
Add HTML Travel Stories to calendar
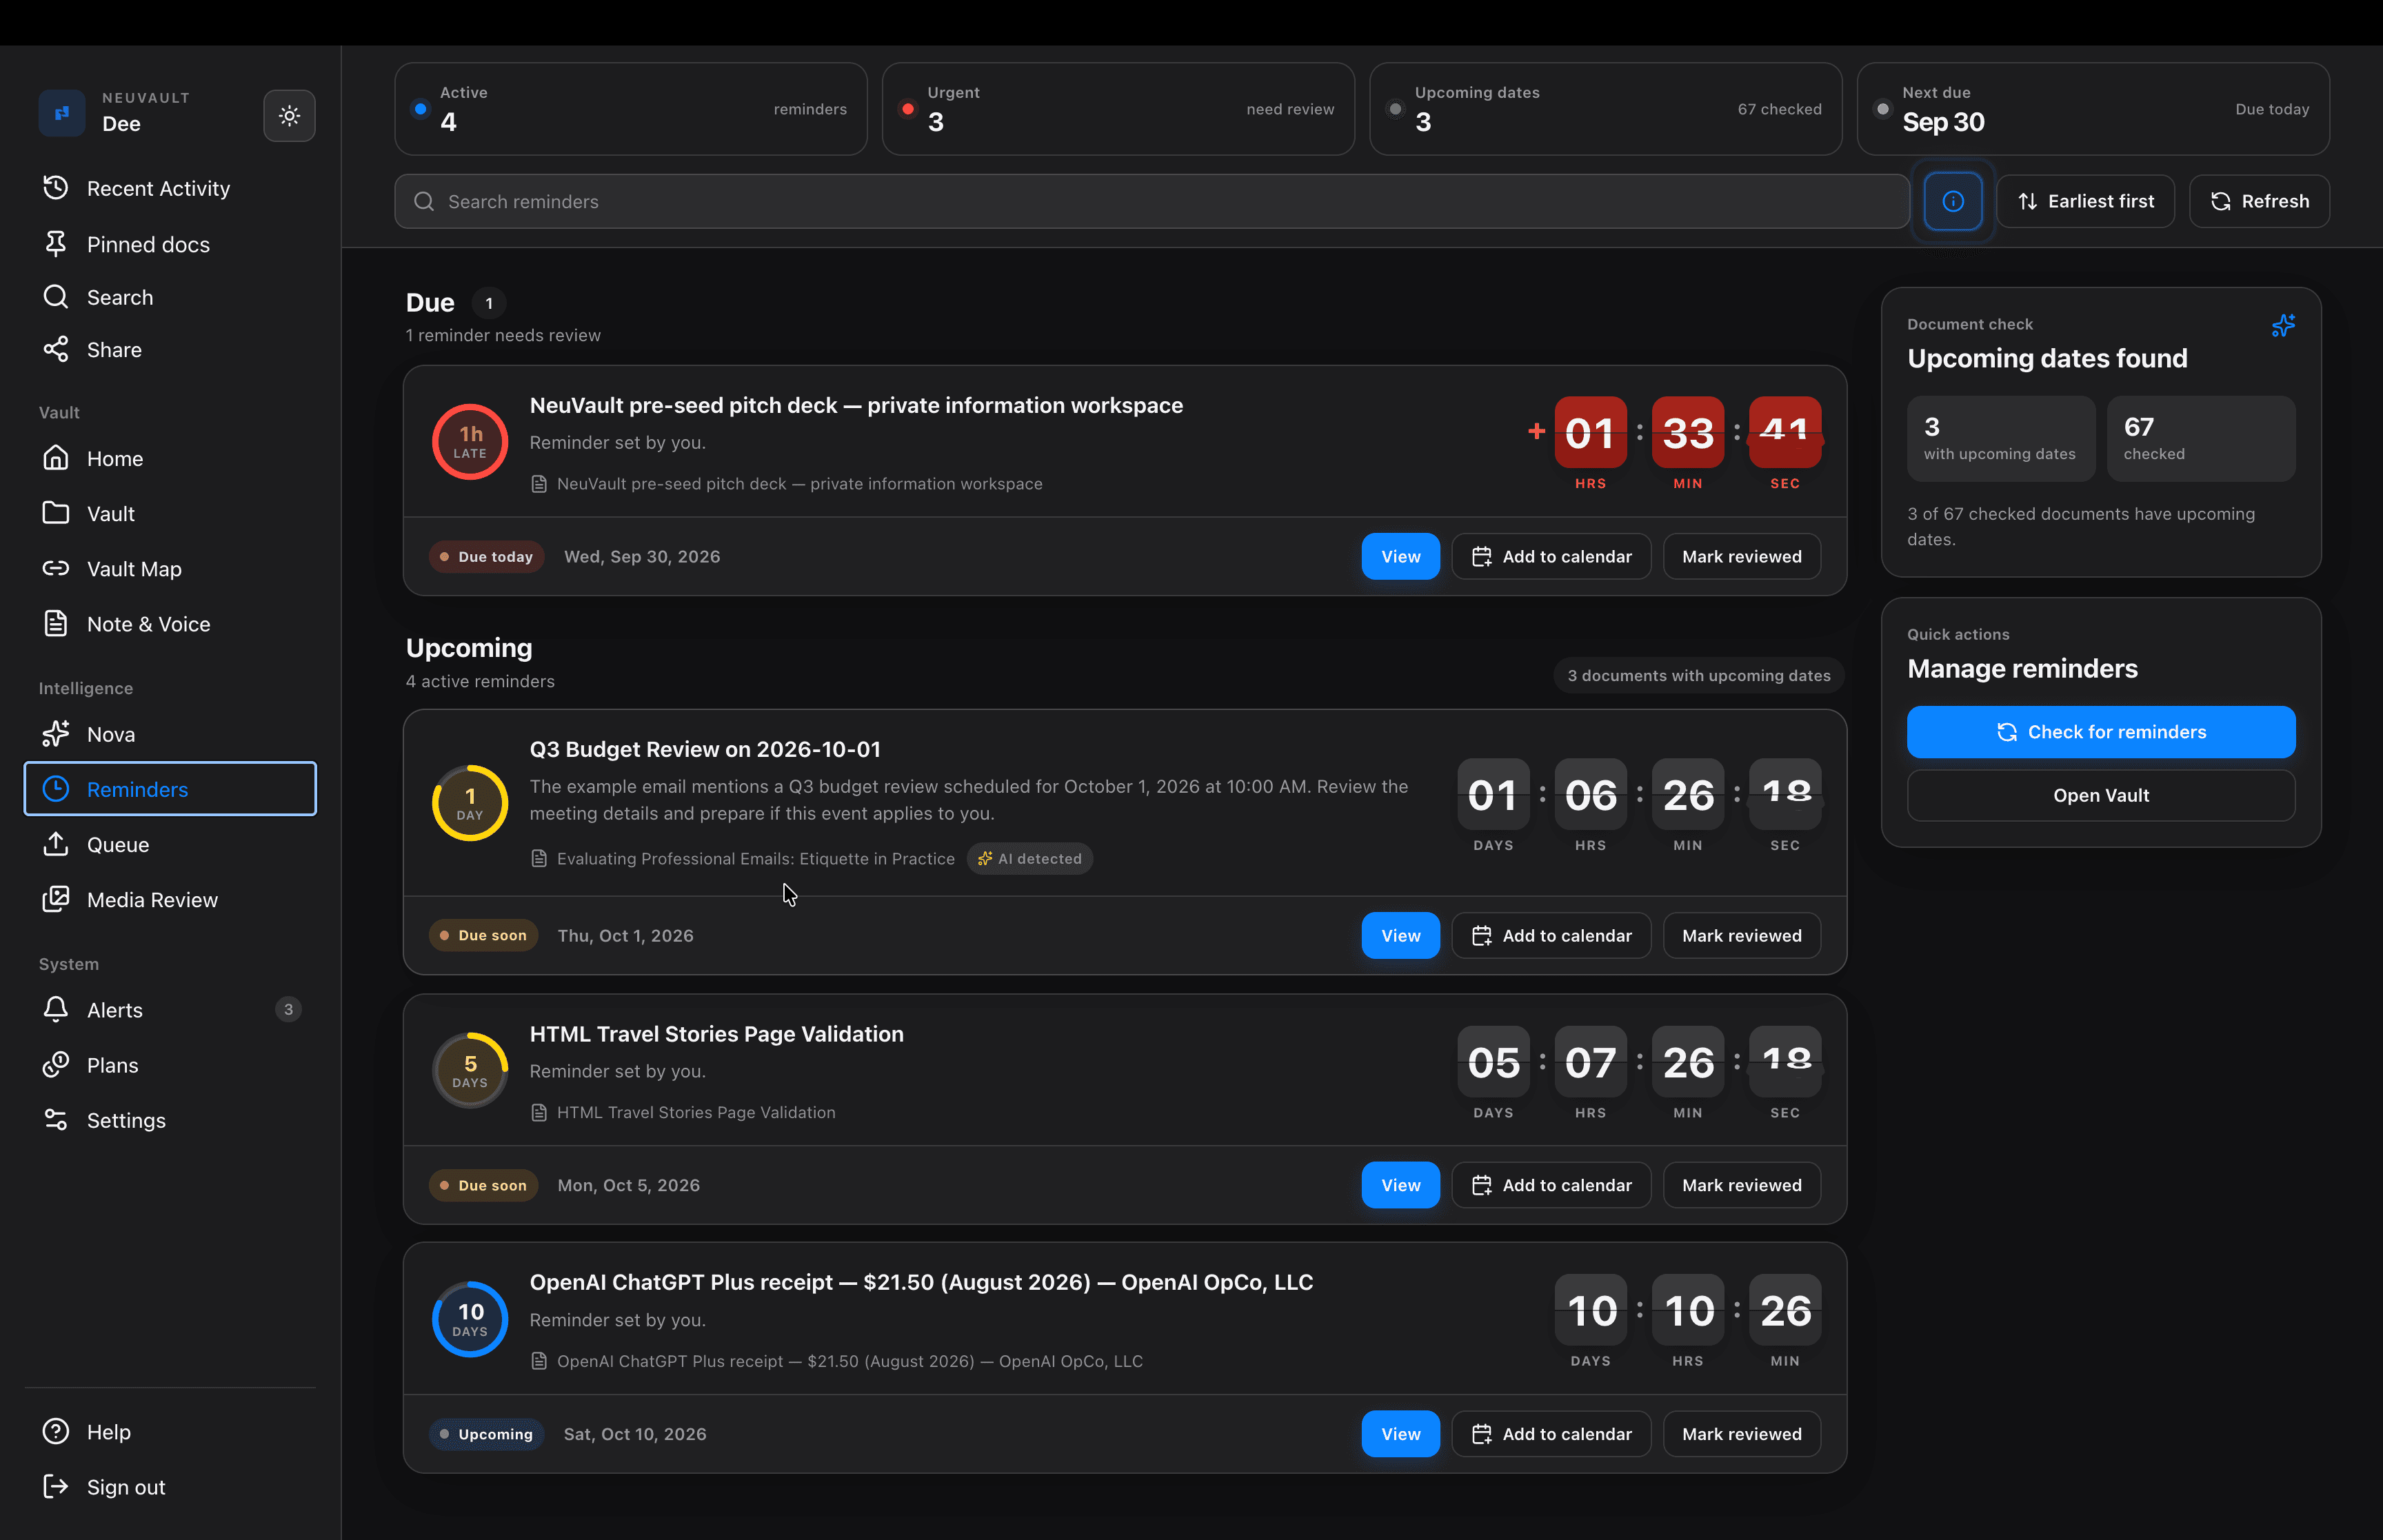coord(1551,1185)
